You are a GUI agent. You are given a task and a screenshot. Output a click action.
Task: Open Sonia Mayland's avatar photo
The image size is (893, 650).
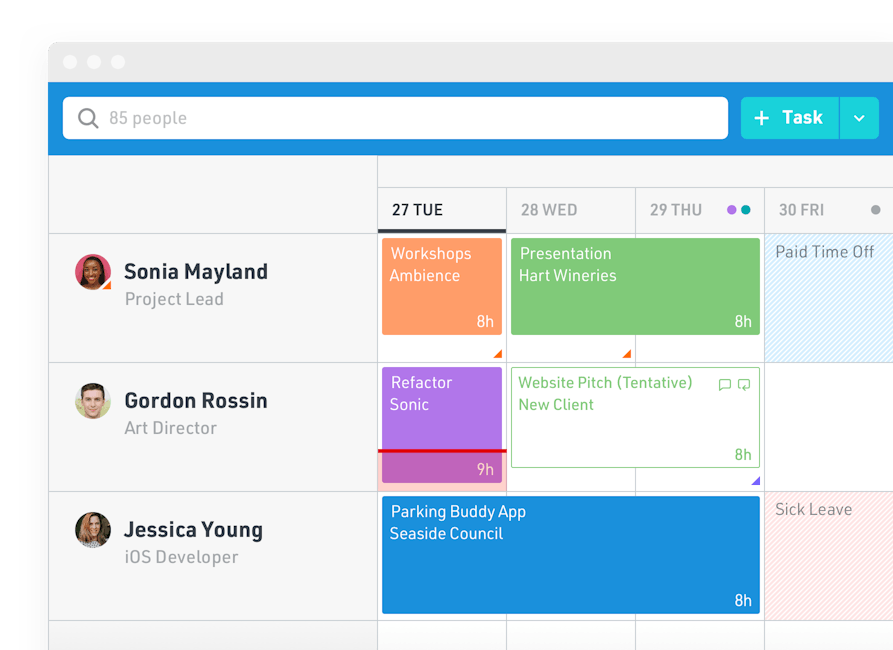(93, 272)
